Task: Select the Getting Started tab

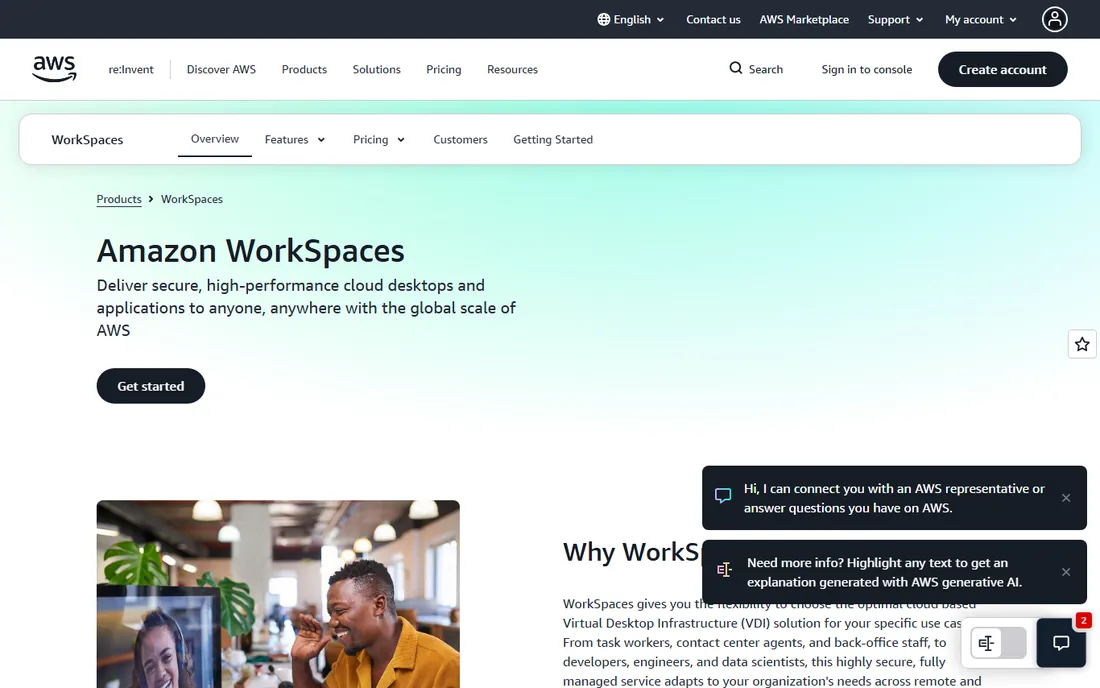Action: 553,140
